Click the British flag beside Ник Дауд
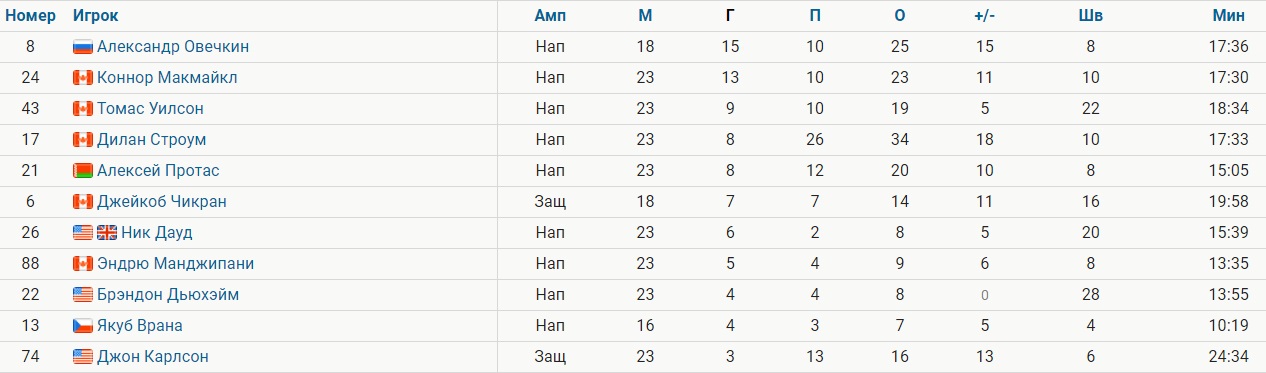This screenshot has width=1266, height=373. [x=107, y=233]
